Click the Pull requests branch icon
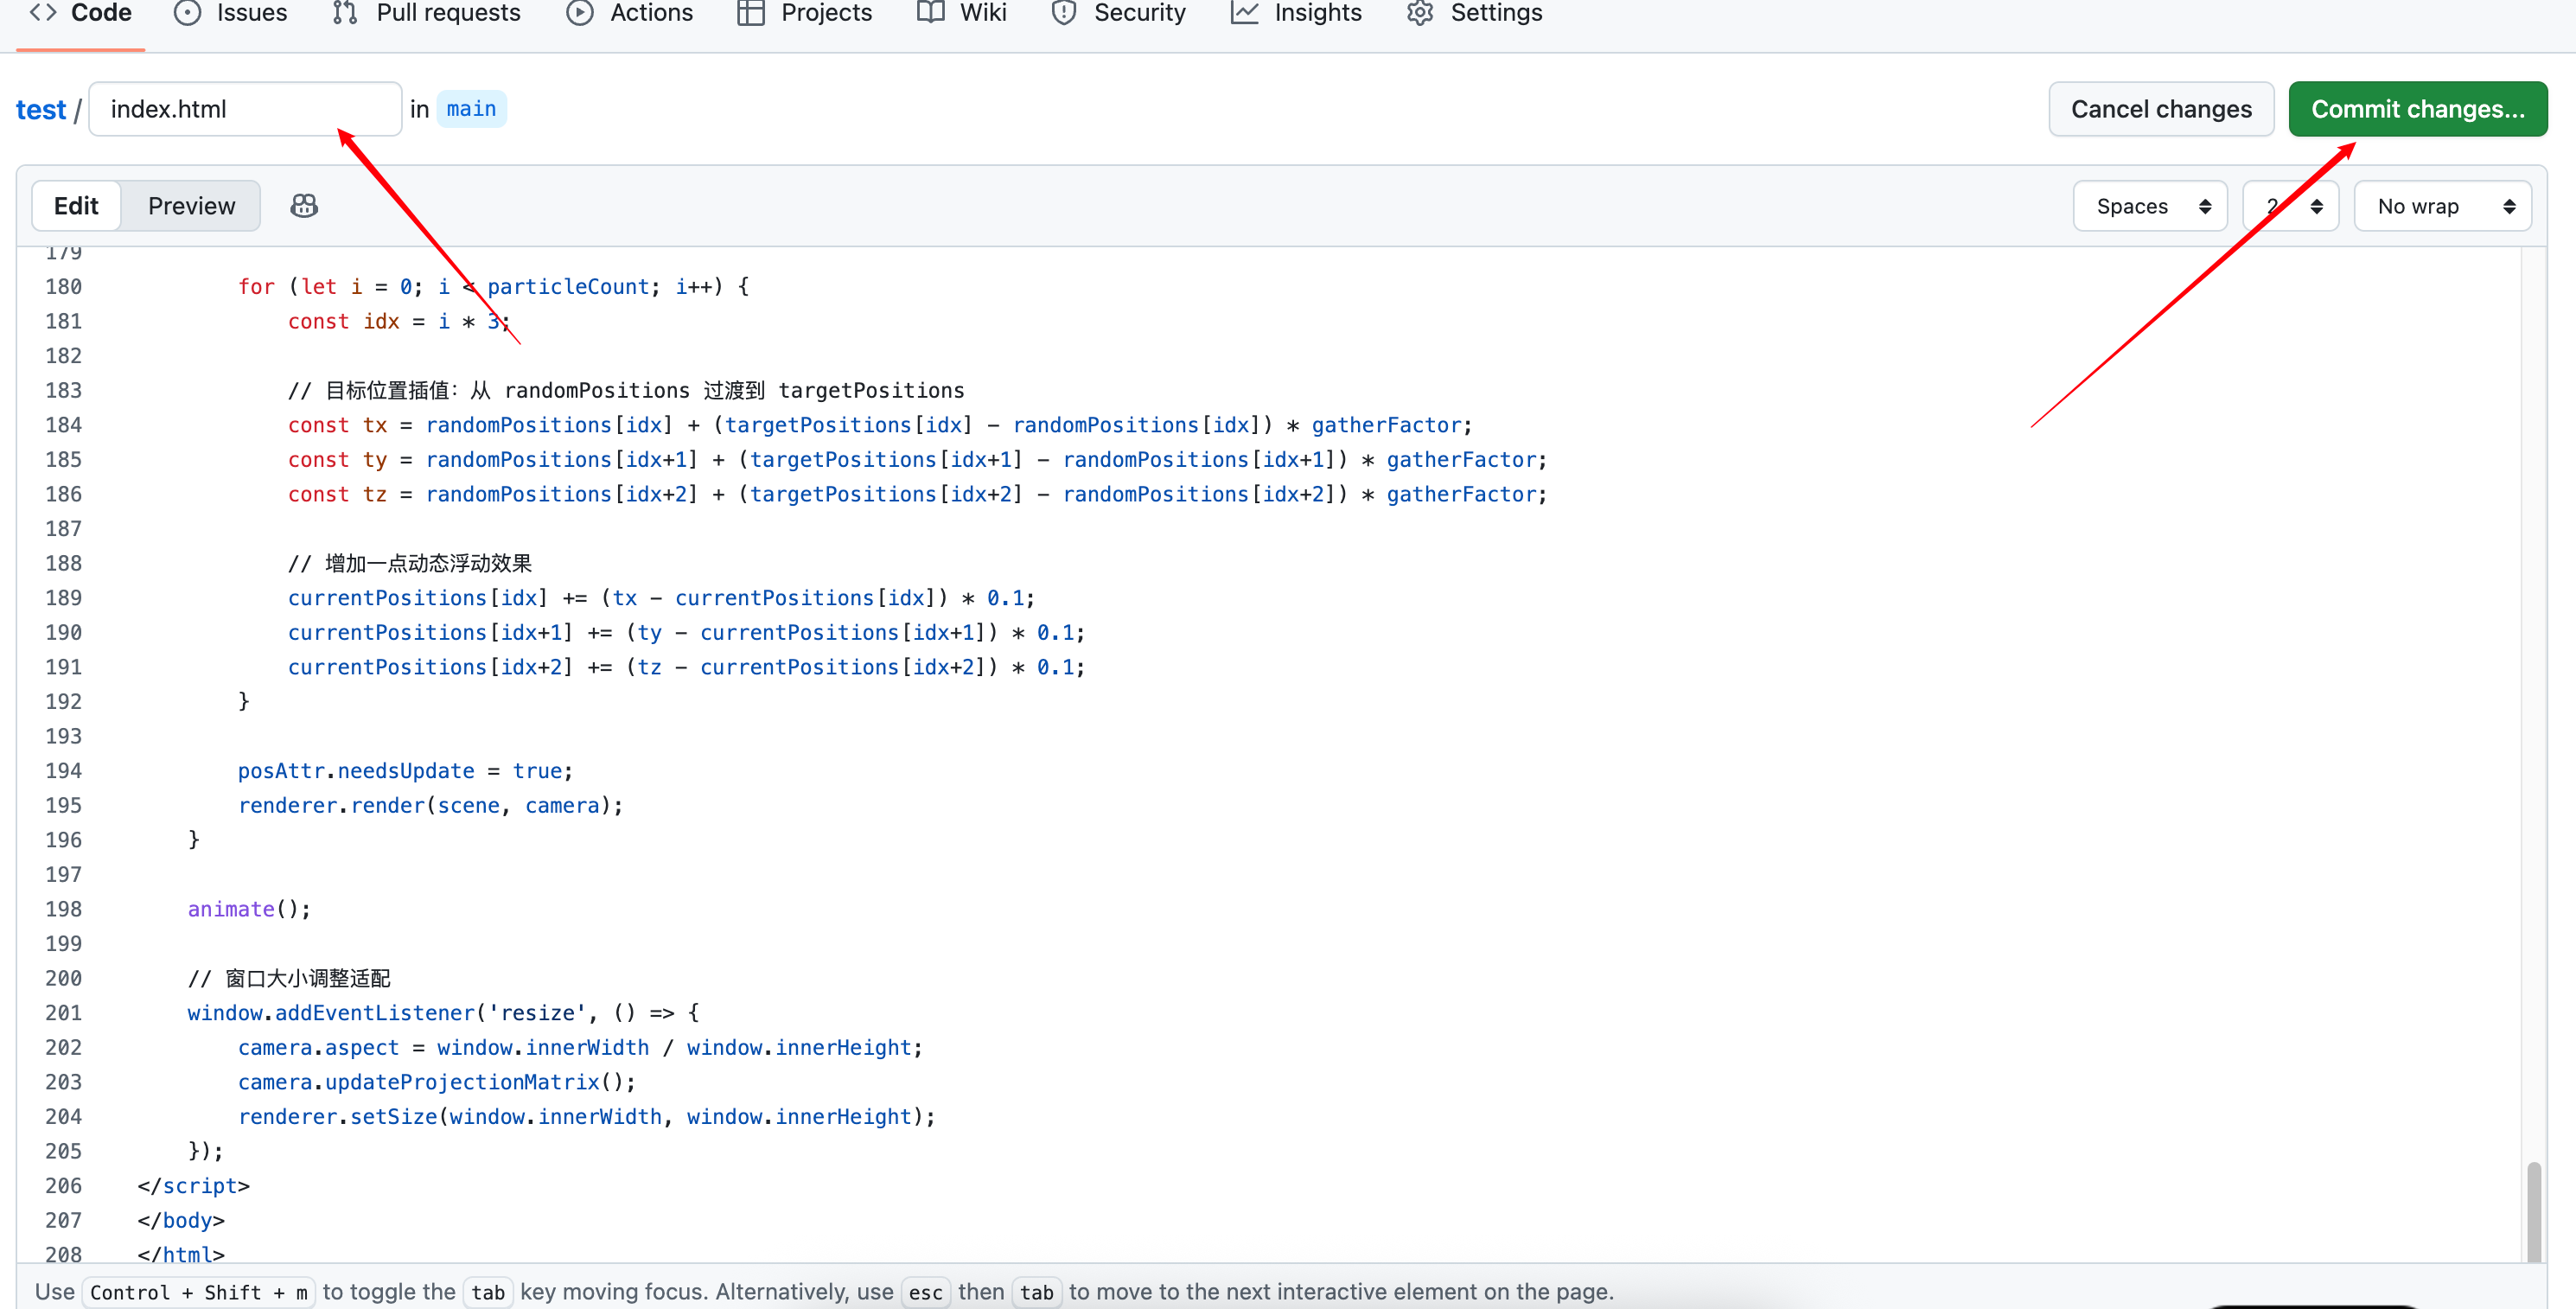The height and width of the screenshot is (1309, 2576). click(x=345, y=12)
